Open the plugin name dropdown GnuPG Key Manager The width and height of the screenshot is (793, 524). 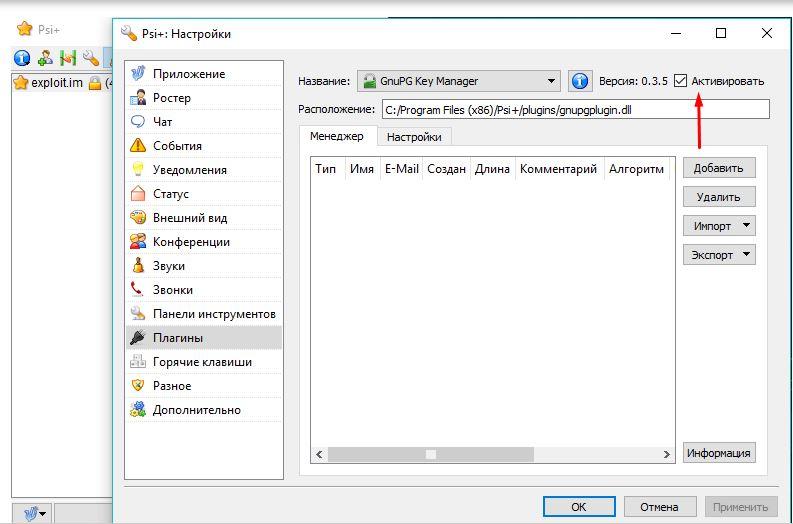point(459,81)
